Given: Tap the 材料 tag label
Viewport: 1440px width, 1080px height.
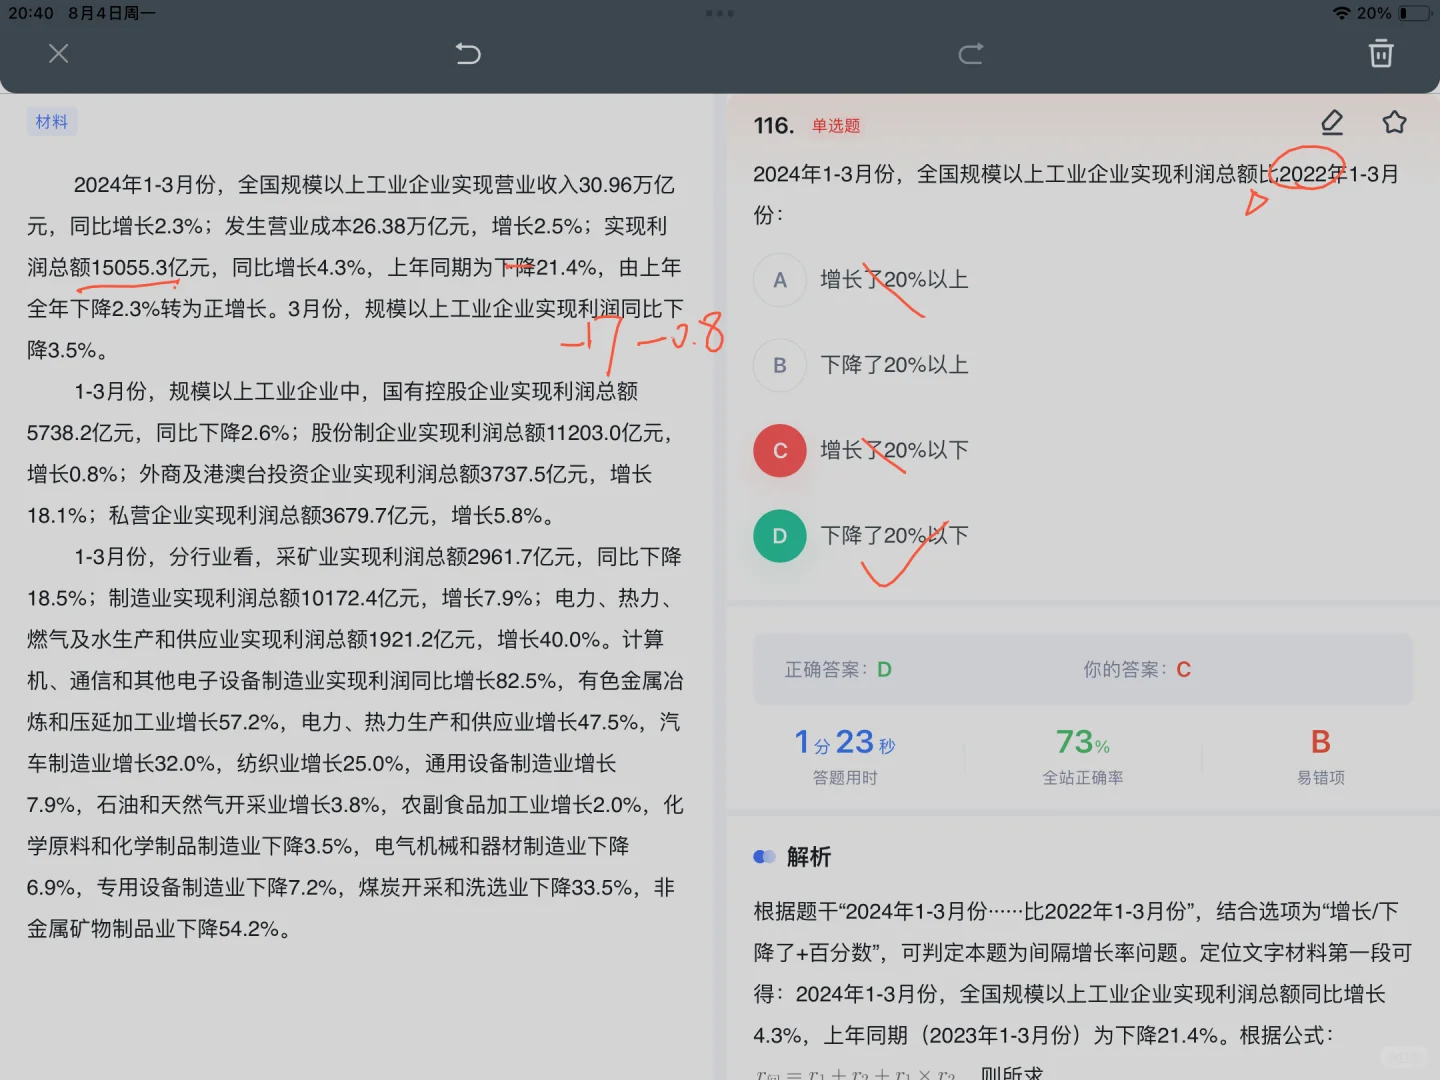Looking at the screenshot, I should pos(52,122).
